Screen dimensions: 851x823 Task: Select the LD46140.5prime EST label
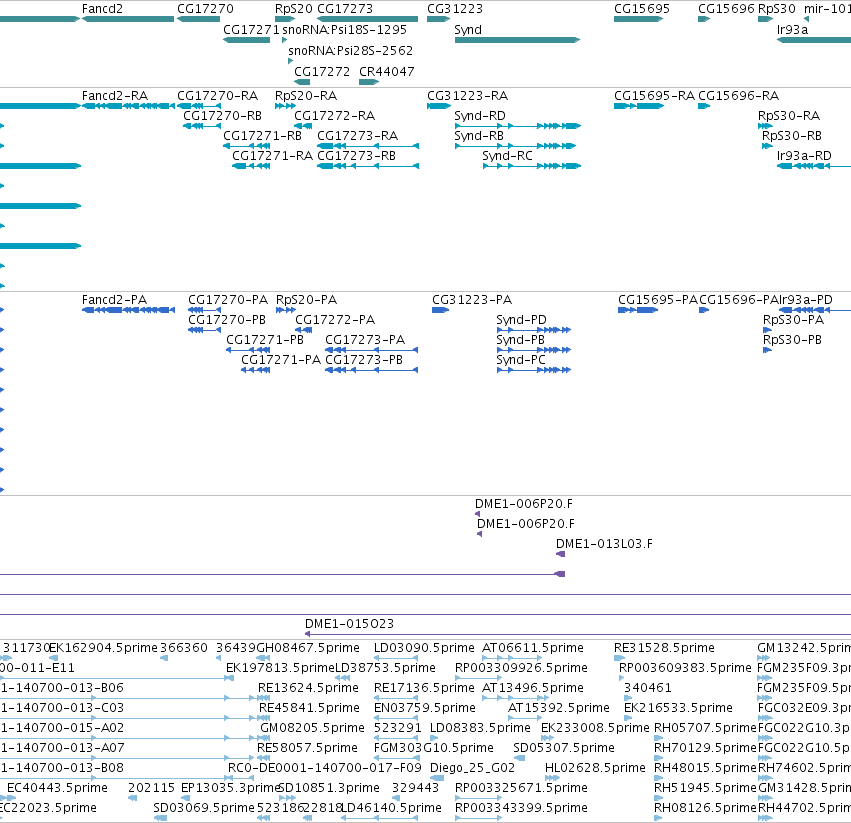391,808
